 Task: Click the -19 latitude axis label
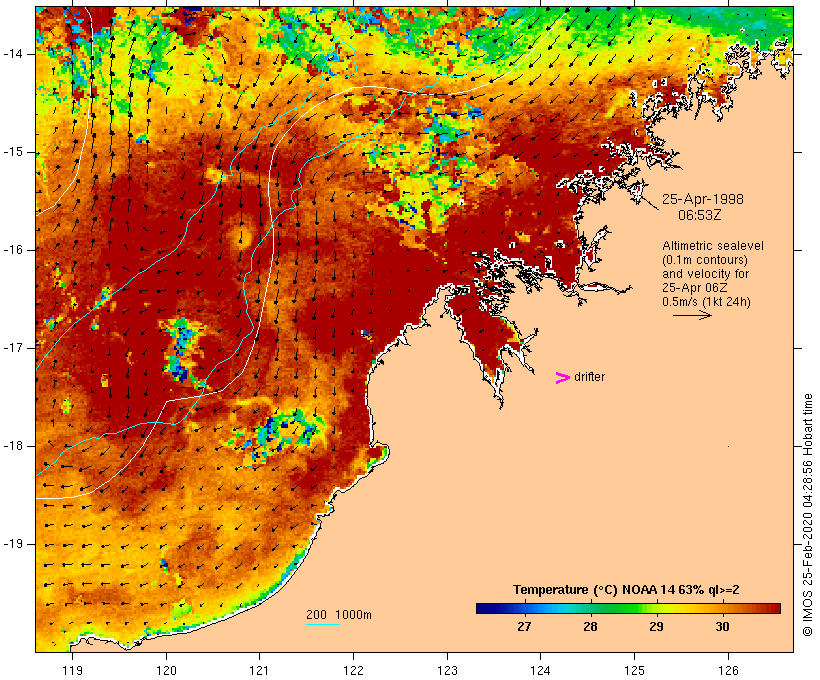pos(13,544)
